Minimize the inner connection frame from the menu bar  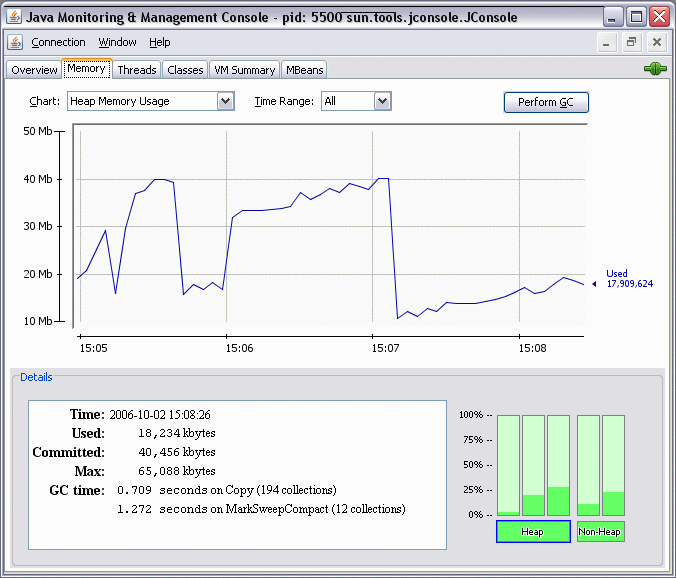pos(605,42)
